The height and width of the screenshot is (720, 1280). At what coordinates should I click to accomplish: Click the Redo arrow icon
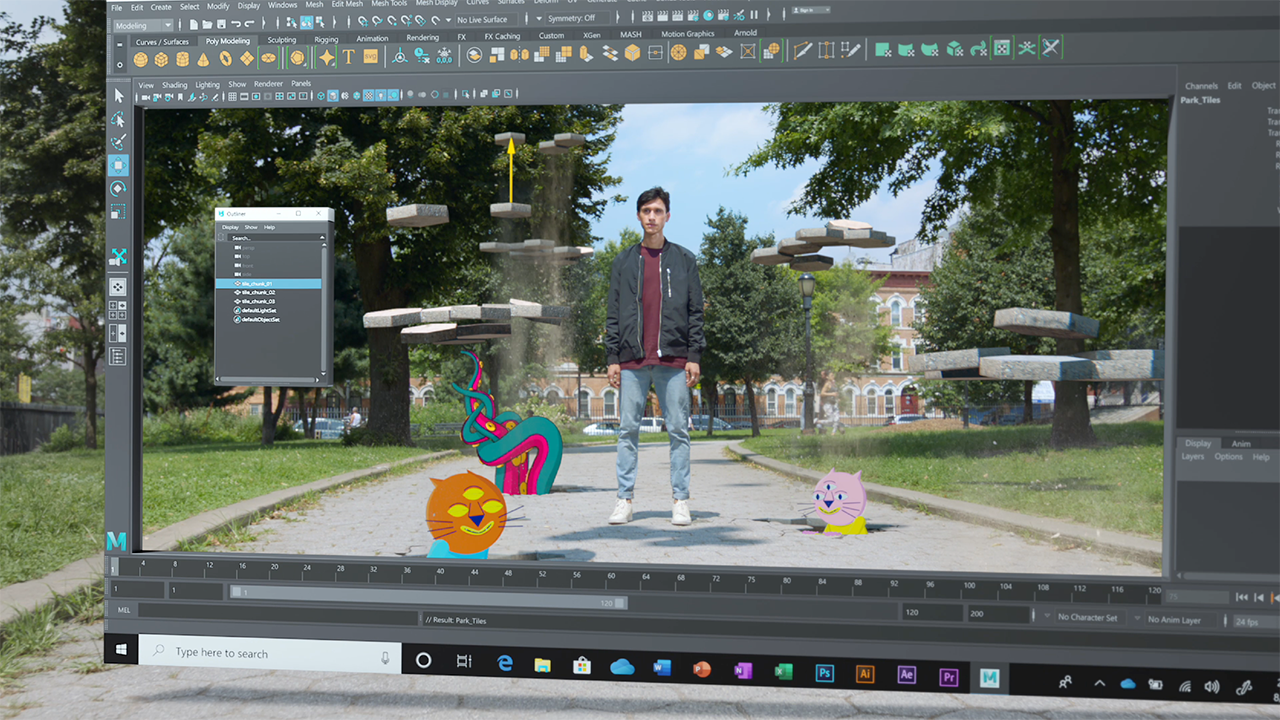248,24
